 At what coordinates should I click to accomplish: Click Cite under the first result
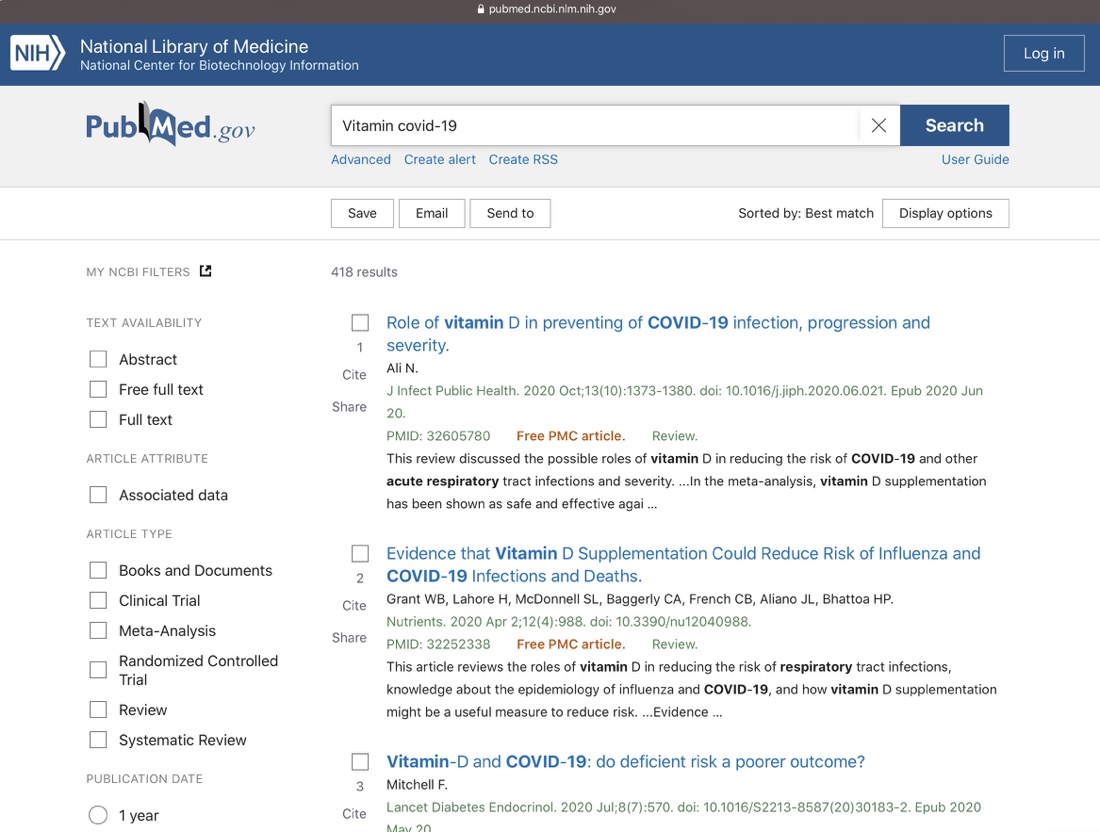354,375
